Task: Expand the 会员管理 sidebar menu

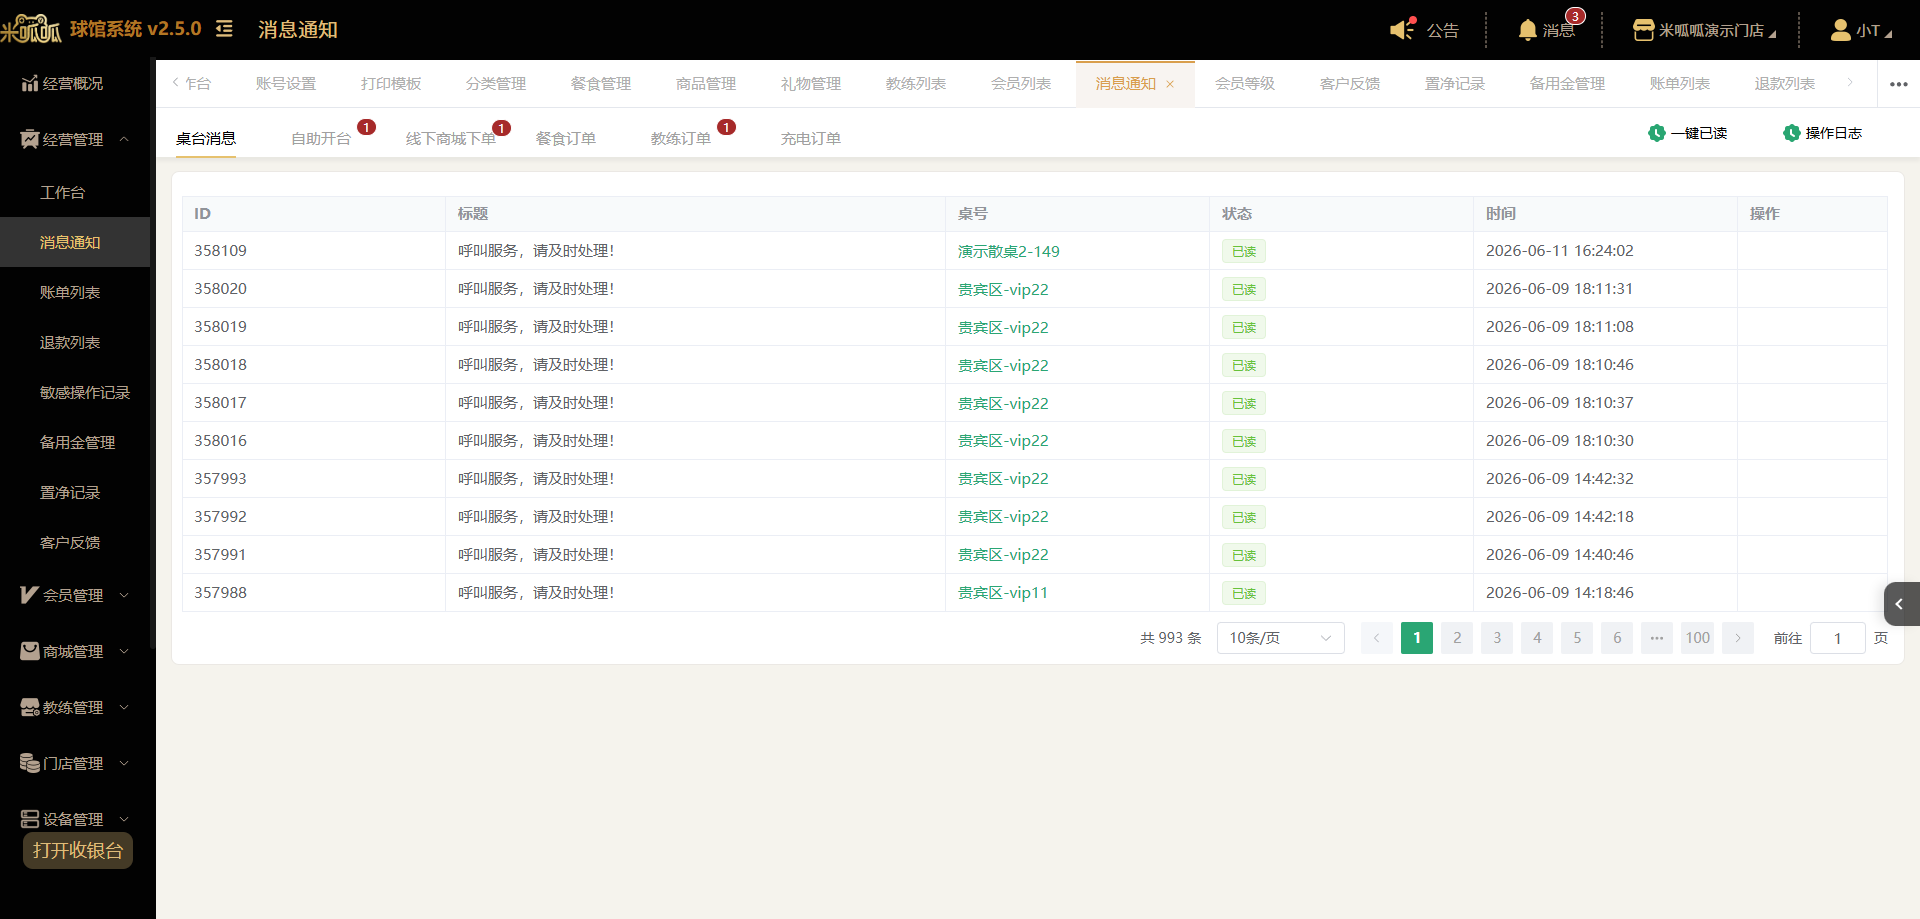Action: point(75,595)
